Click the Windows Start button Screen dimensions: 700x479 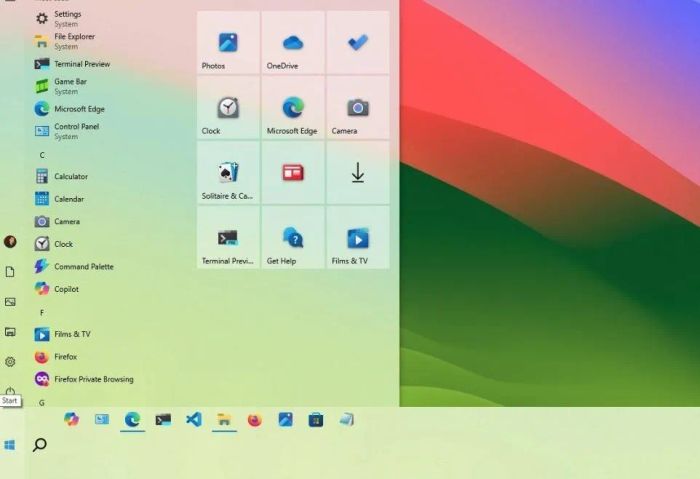tap(10, 445)
